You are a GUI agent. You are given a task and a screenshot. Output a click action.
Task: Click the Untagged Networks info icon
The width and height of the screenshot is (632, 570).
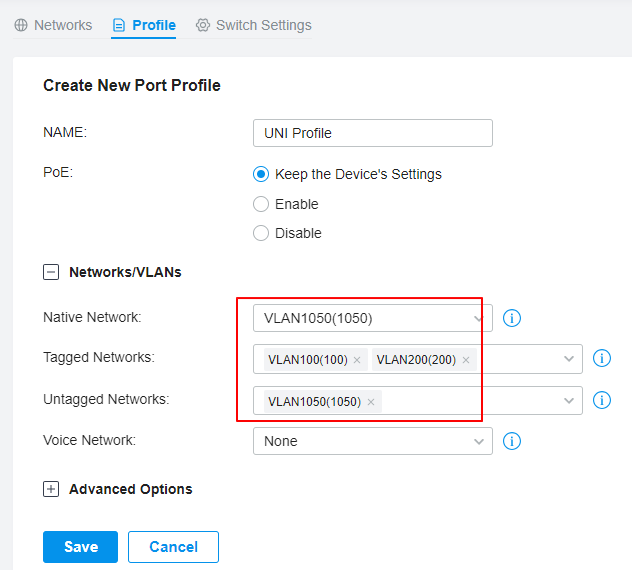(x=601, y=400)
